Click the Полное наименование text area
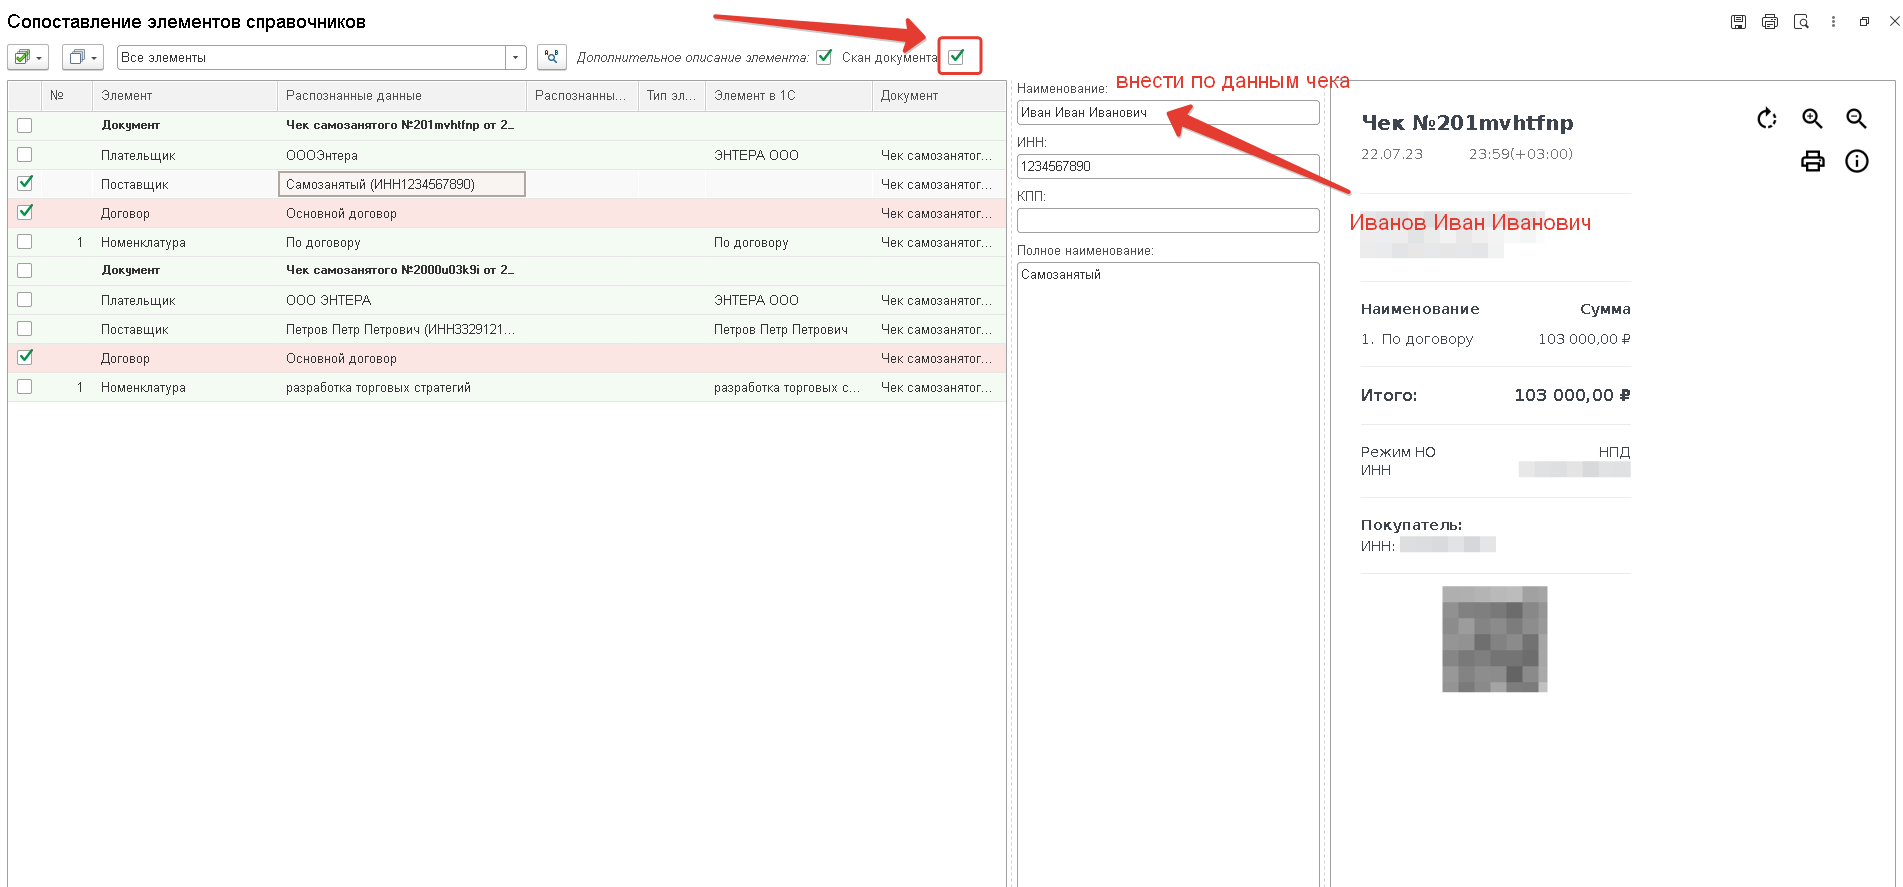The image size is (1903, 887). point(1168,574)
